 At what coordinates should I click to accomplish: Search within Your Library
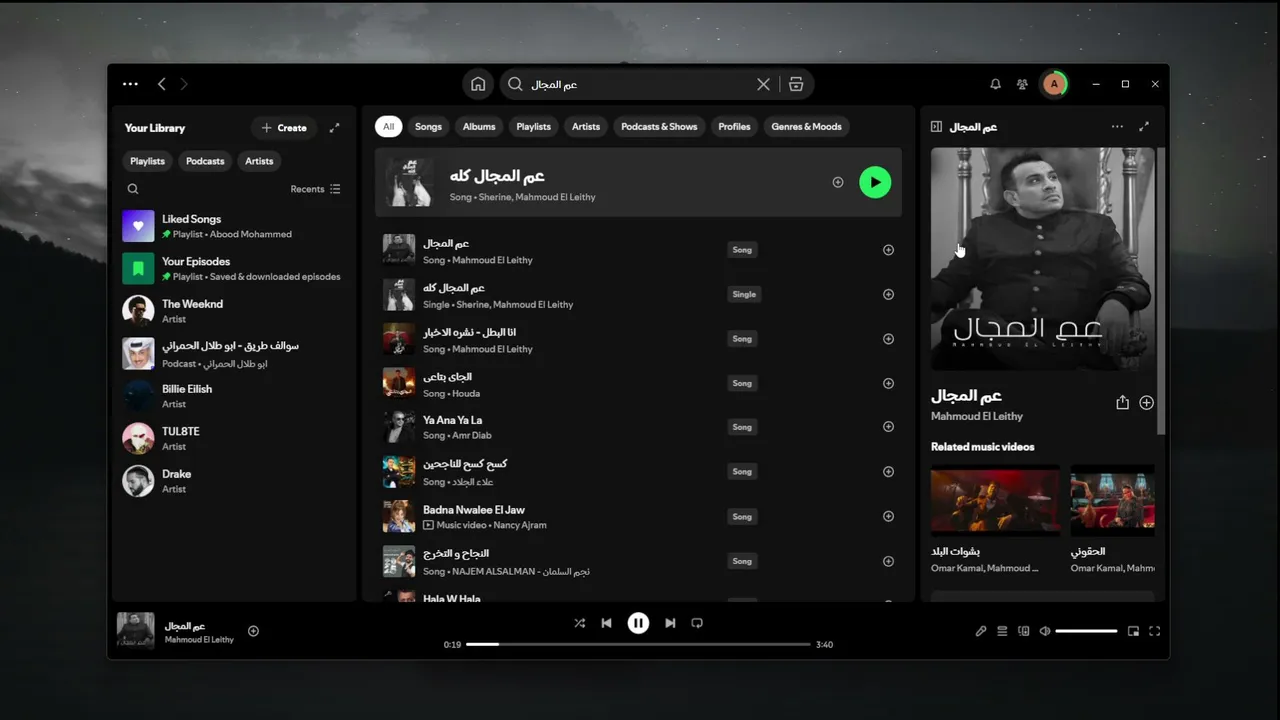point(133,189)
